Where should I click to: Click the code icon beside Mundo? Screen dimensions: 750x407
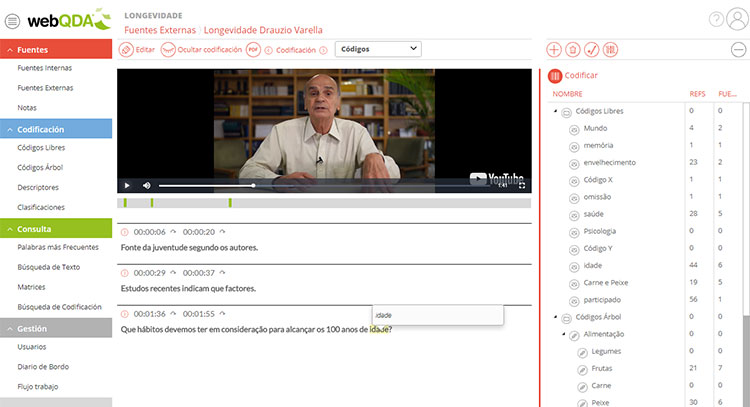click(x=574, y=130)
